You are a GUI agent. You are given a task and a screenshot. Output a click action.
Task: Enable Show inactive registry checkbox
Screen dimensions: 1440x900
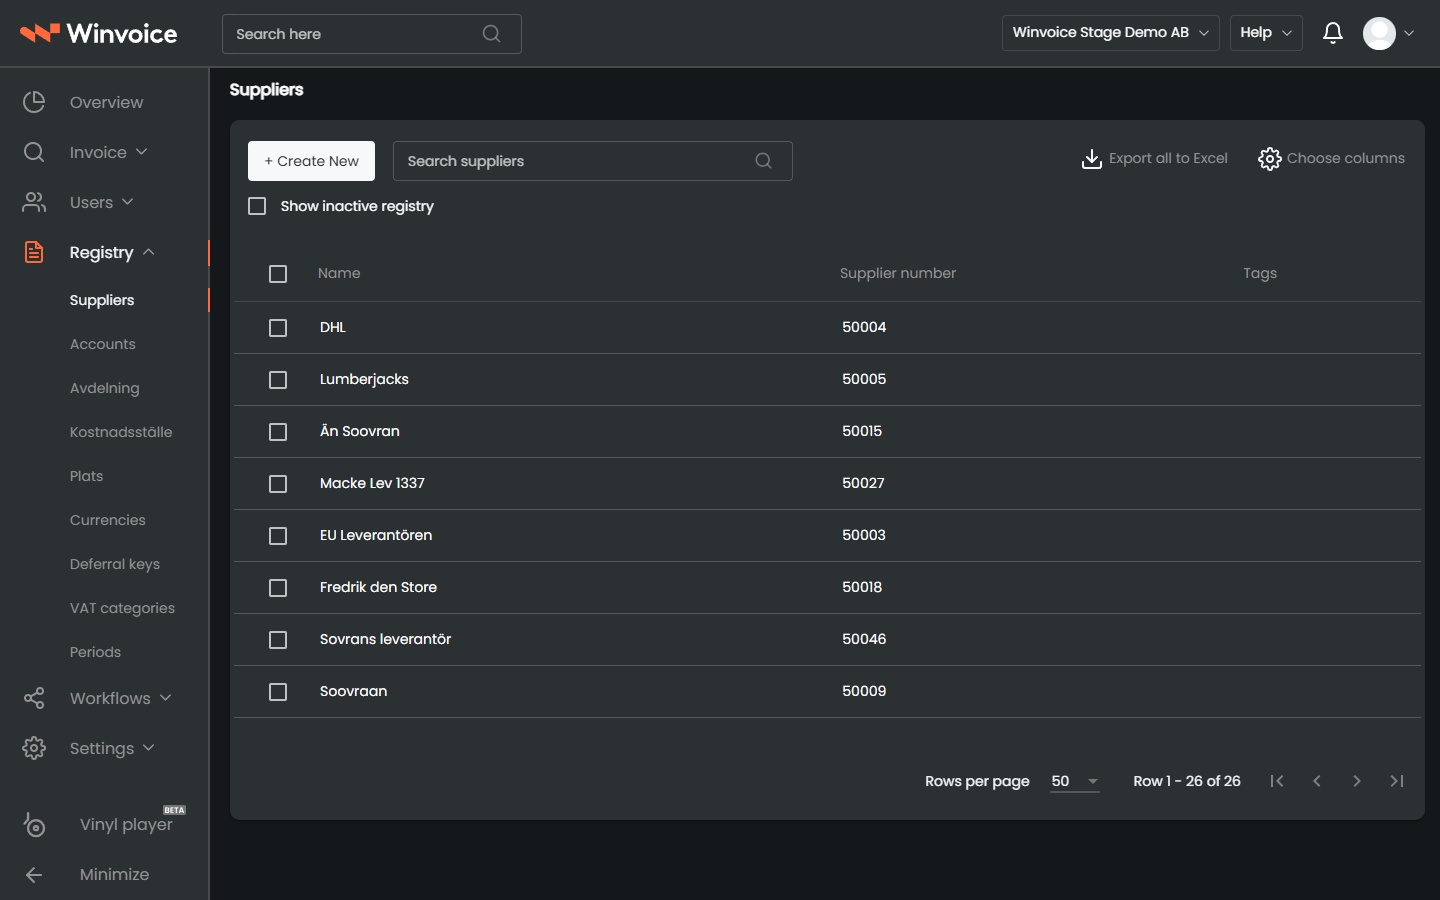coord(257,206)
